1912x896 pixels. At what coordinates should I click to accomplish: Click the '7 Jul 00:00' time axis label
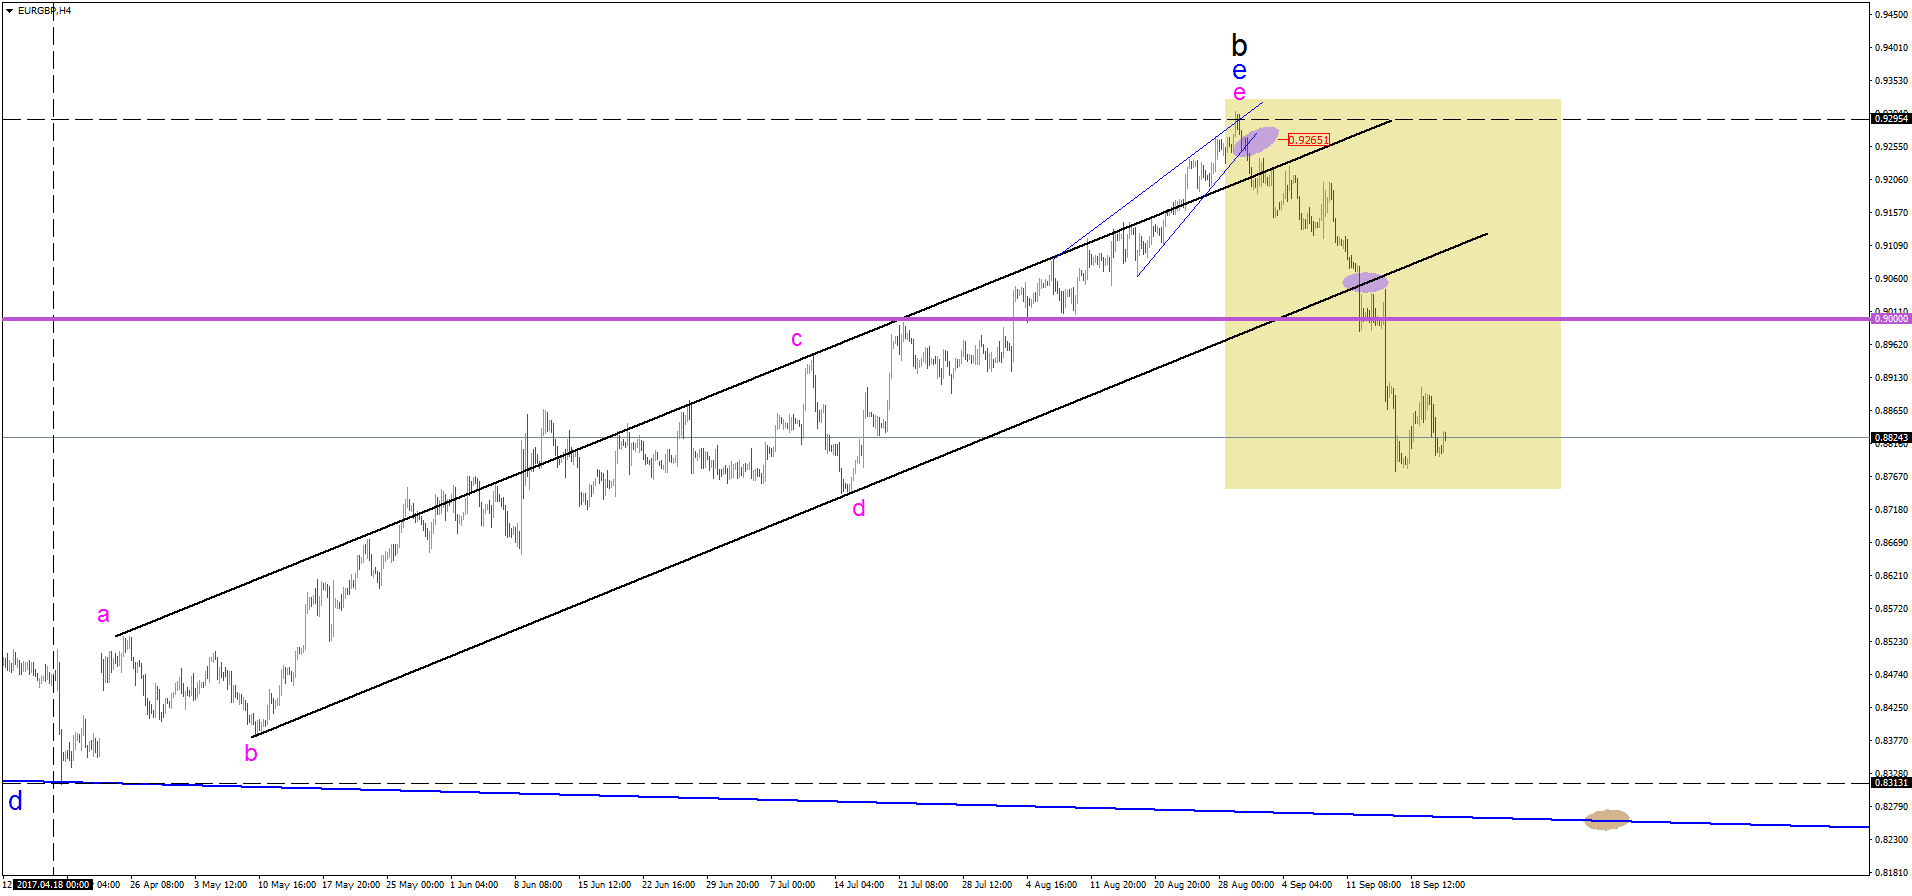[792, 885]
